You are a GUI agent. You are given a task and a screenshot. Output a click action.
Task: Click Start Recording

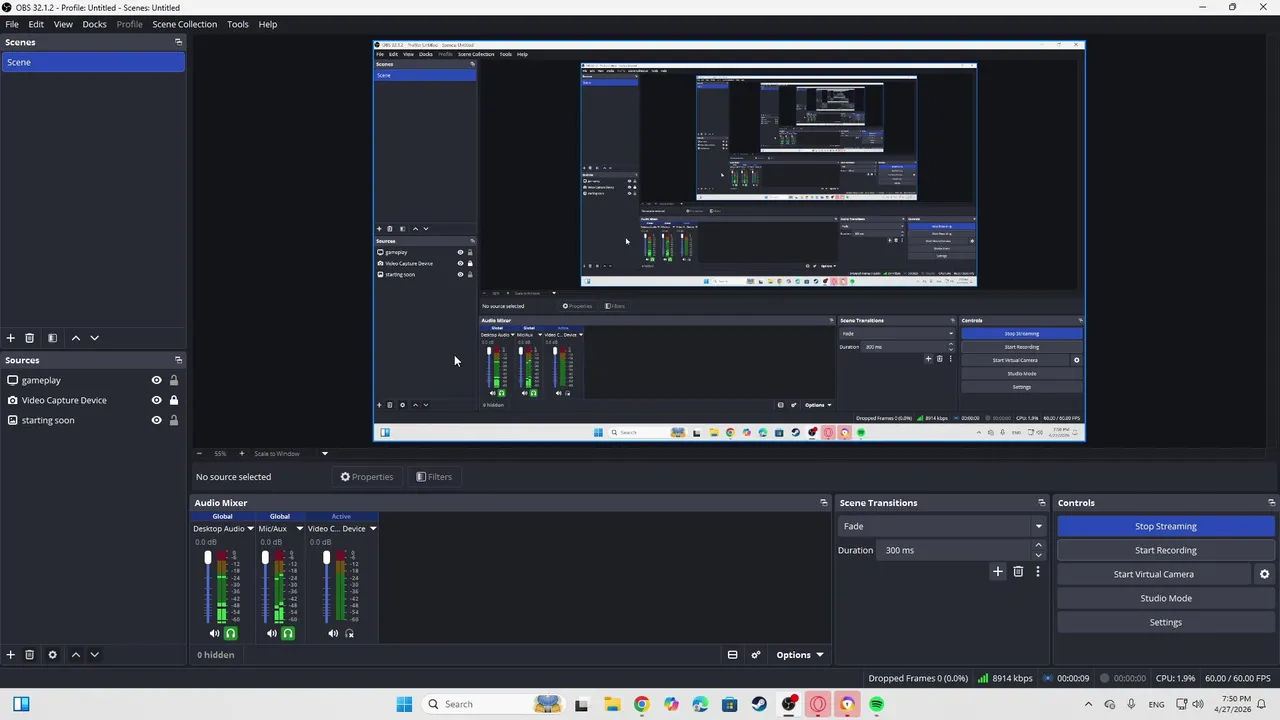pos(1166,550)
